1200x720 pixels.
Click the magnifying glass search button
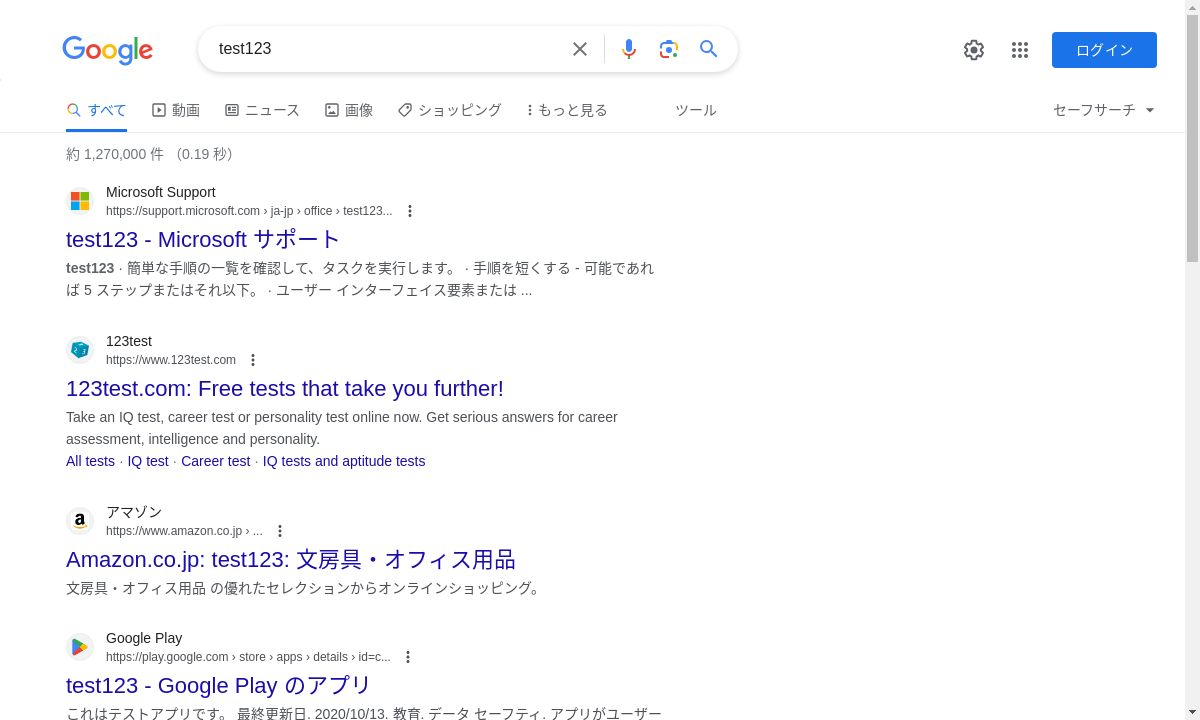point(709,49)
